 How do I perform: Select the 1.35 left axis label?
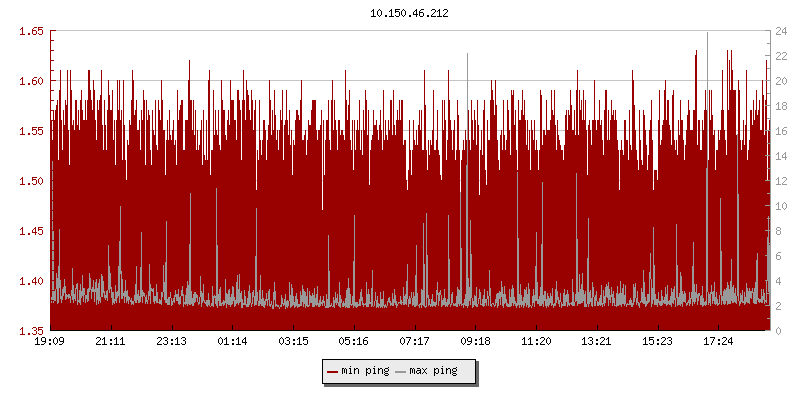(30, 331)
